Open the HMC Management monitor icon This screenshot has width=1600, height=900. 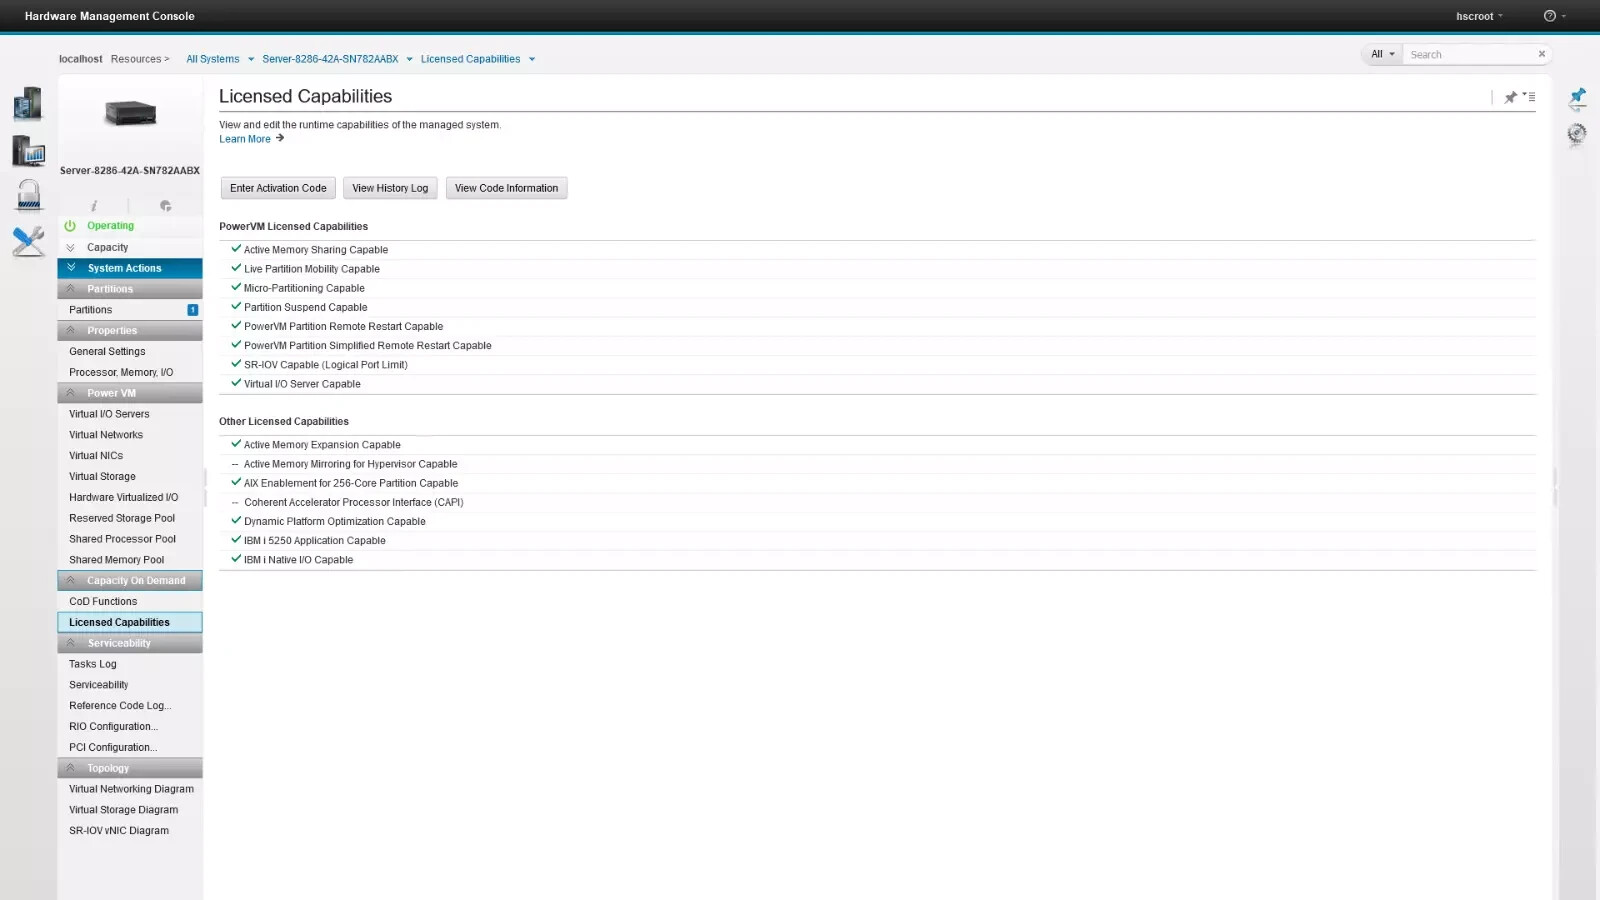point(28,151)
